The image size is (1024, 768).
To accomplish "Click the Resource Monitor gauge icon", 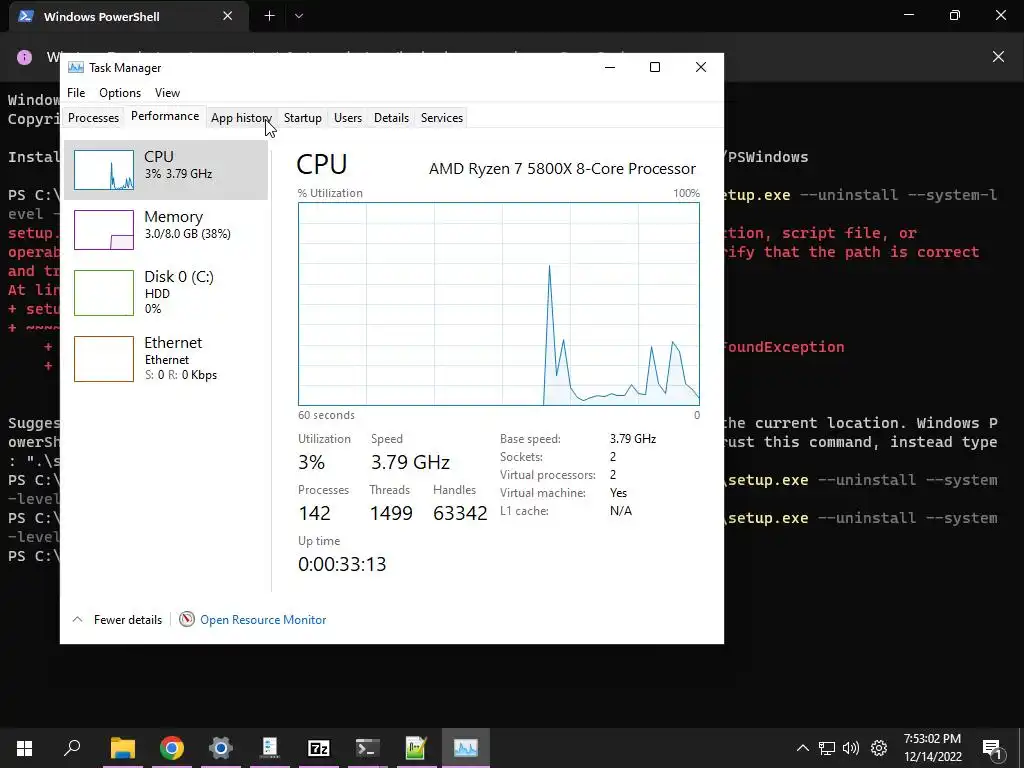I will pos(187,619).
